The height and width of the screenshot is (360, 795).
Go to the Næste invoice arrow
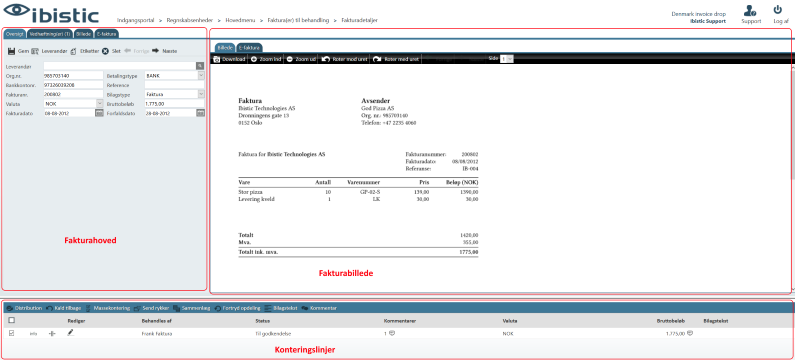156,51
